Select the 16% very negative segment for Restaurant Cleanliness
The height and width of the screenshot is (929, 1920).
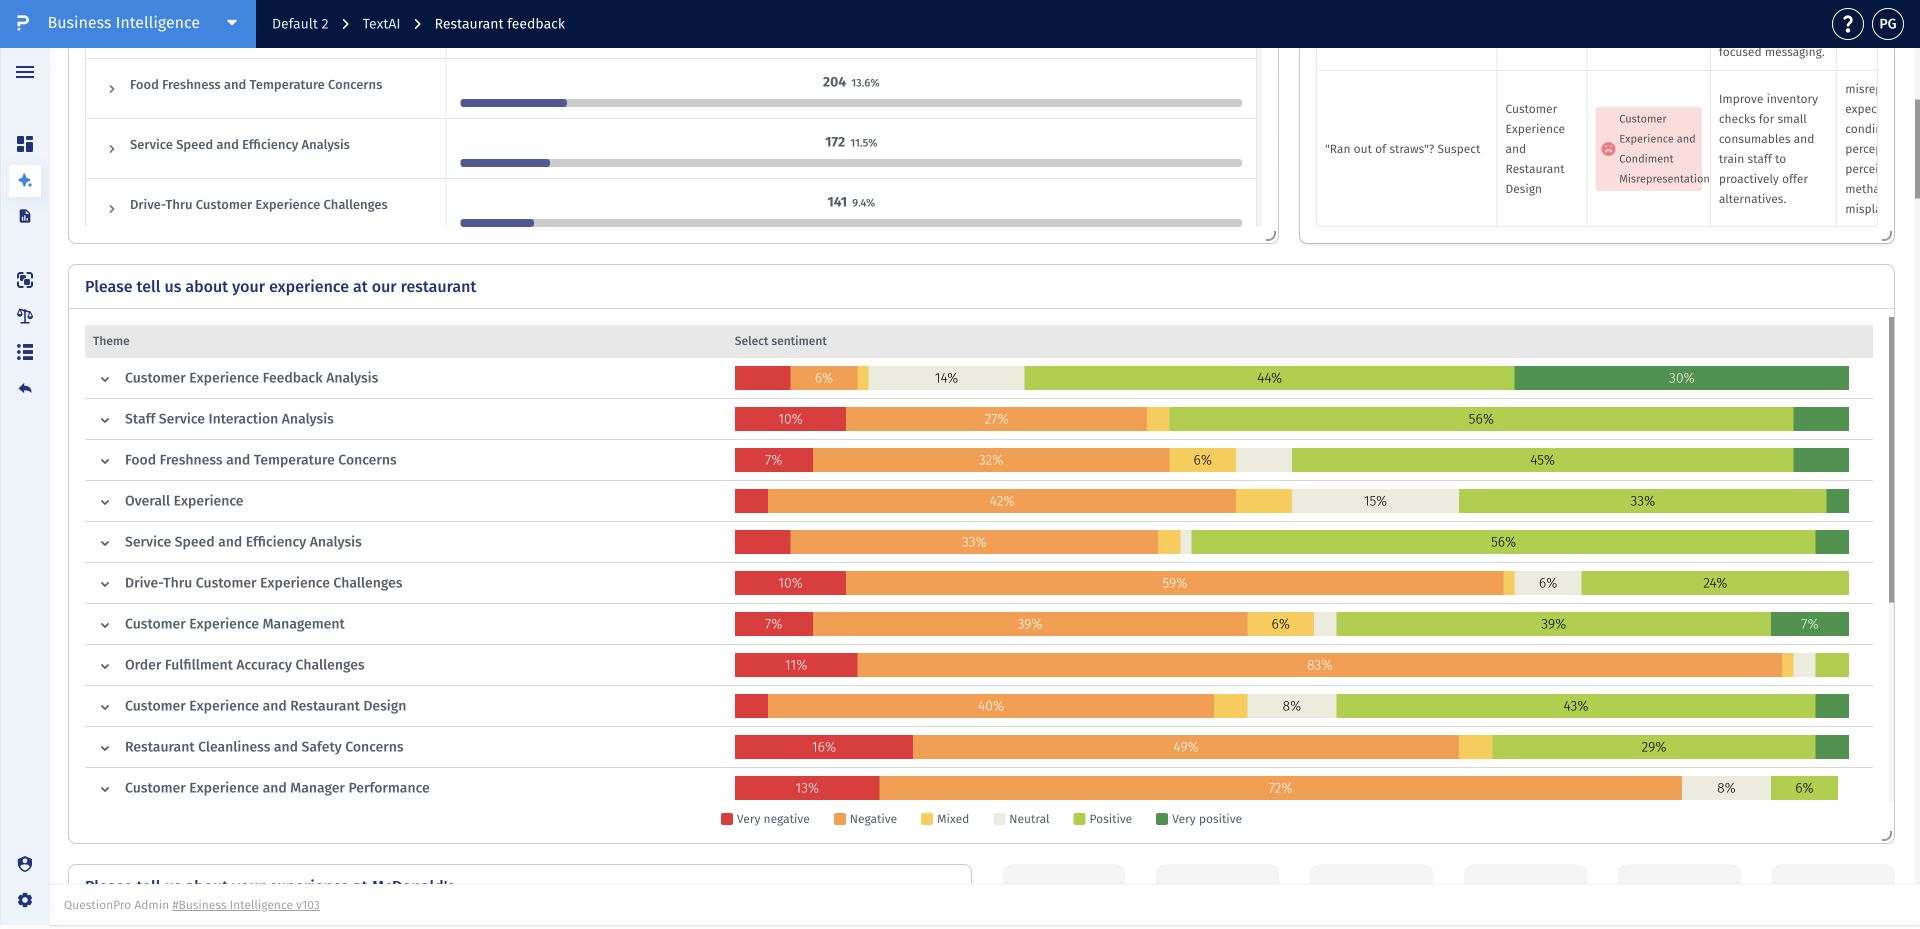click(x=823, y=747)
